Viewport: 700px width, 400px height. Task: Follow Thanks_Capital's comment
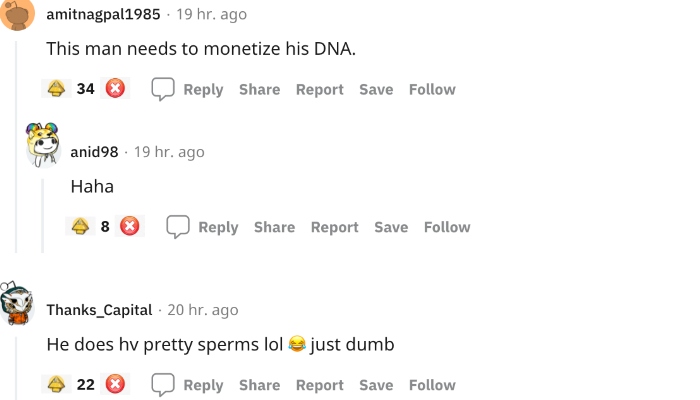click(432, 385)
